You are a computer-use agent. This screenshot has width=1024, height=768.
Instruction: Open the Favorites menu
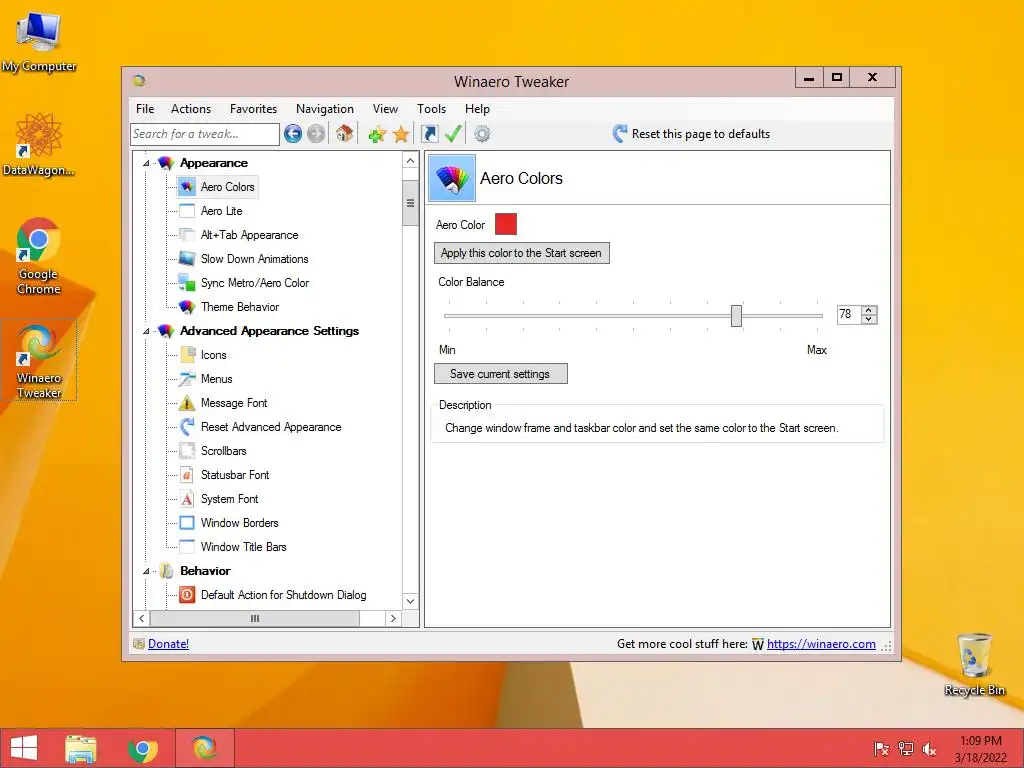253,109
